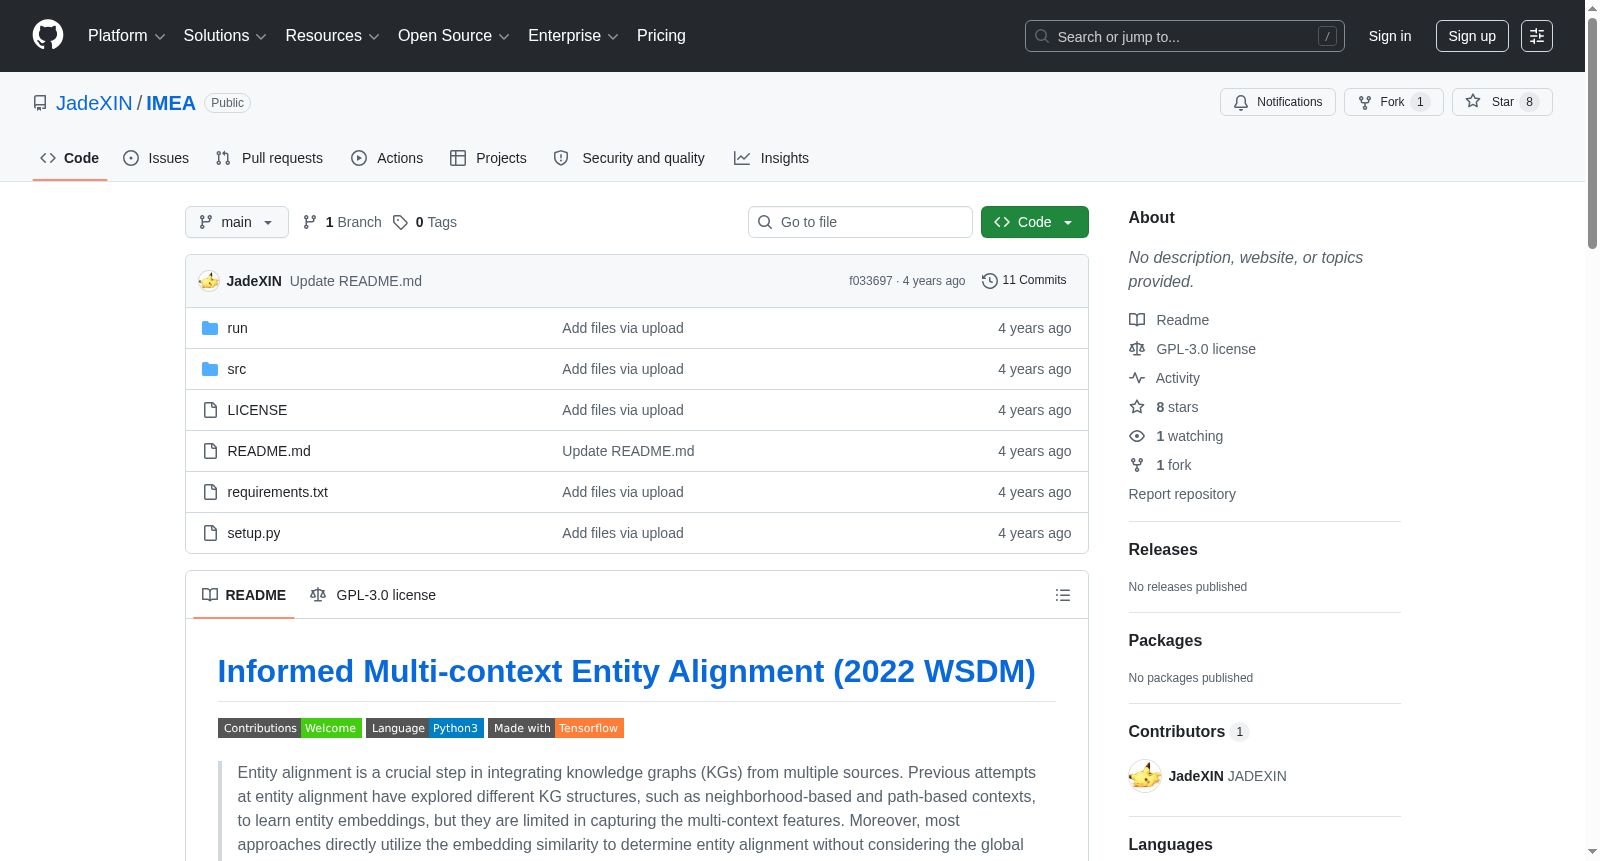Open the Pricing menu item
Viewport: 1600px width, 861px height.
pos(661,36)
